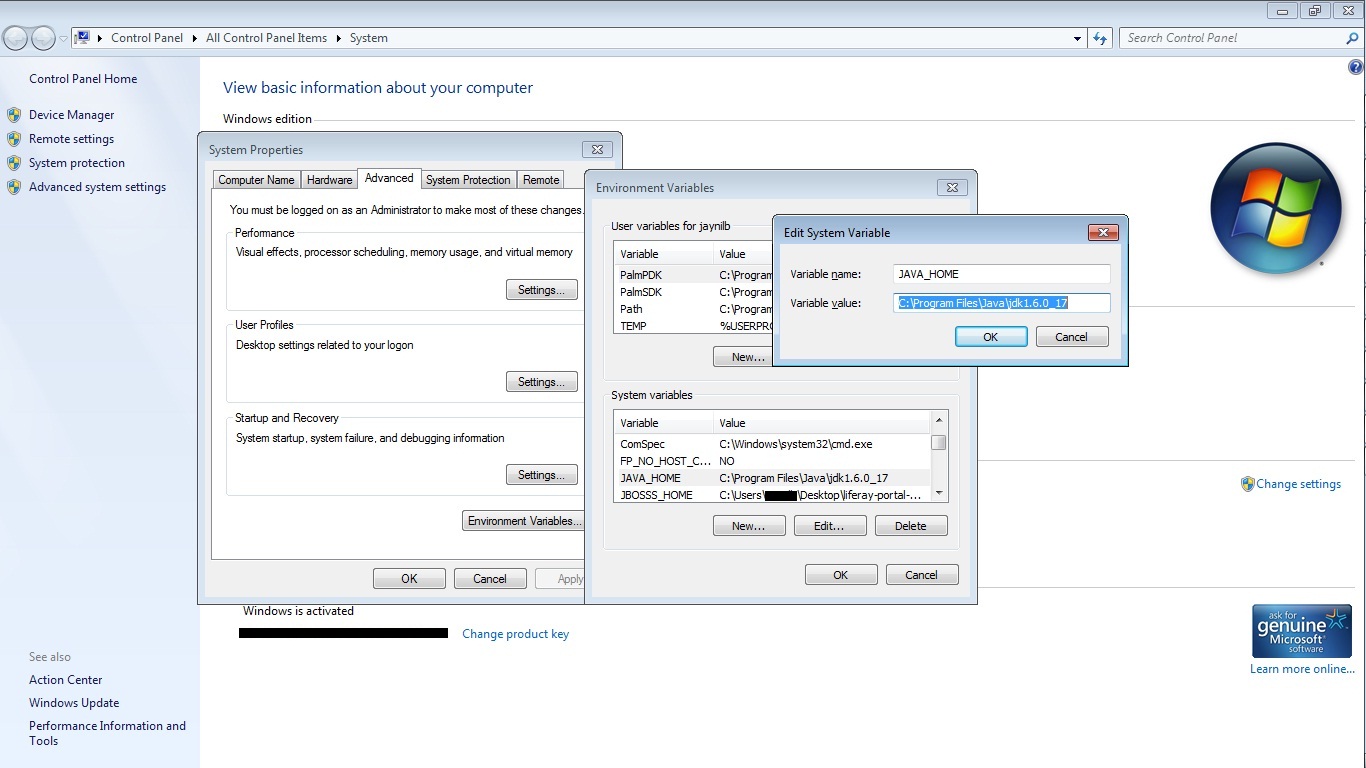
Task: Click Cancel in Edit System Variable dialog
Action: [1072, 337]
